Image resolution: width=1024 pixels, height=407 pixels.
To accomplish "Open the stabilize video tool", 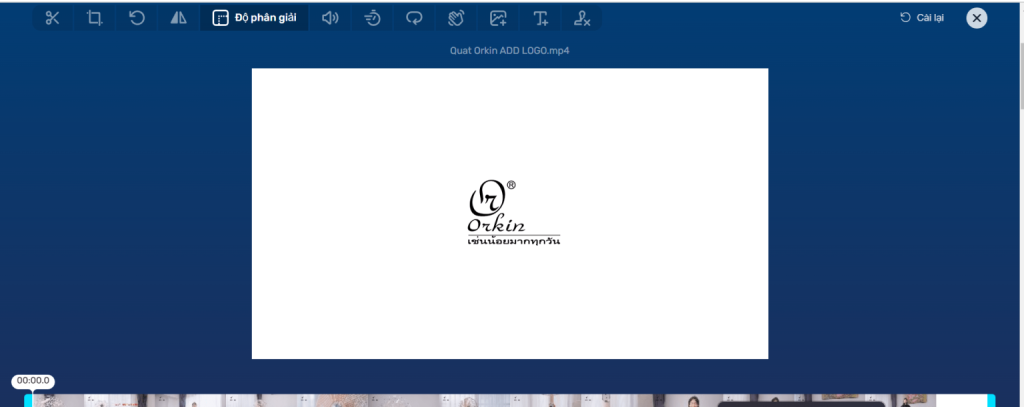I will click(456, 18).
